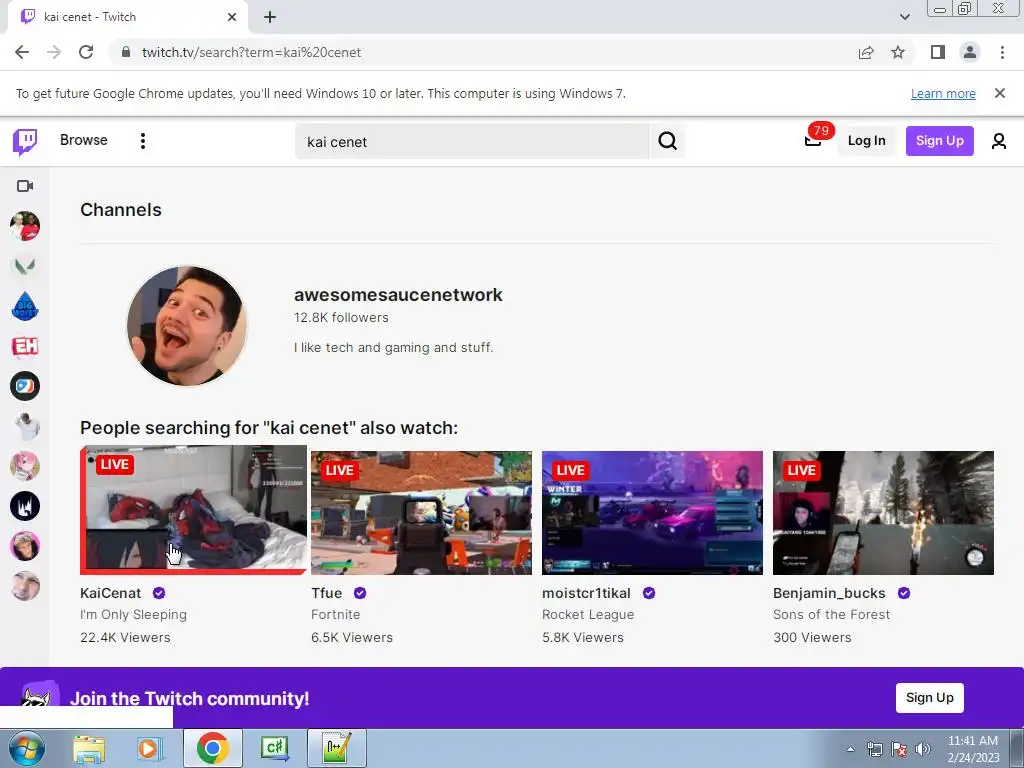The height and width of the screenshot is (768, 1024).
Task: Open the dark circle sidebar channel with blue-orange logo
Action: point(25,386)
